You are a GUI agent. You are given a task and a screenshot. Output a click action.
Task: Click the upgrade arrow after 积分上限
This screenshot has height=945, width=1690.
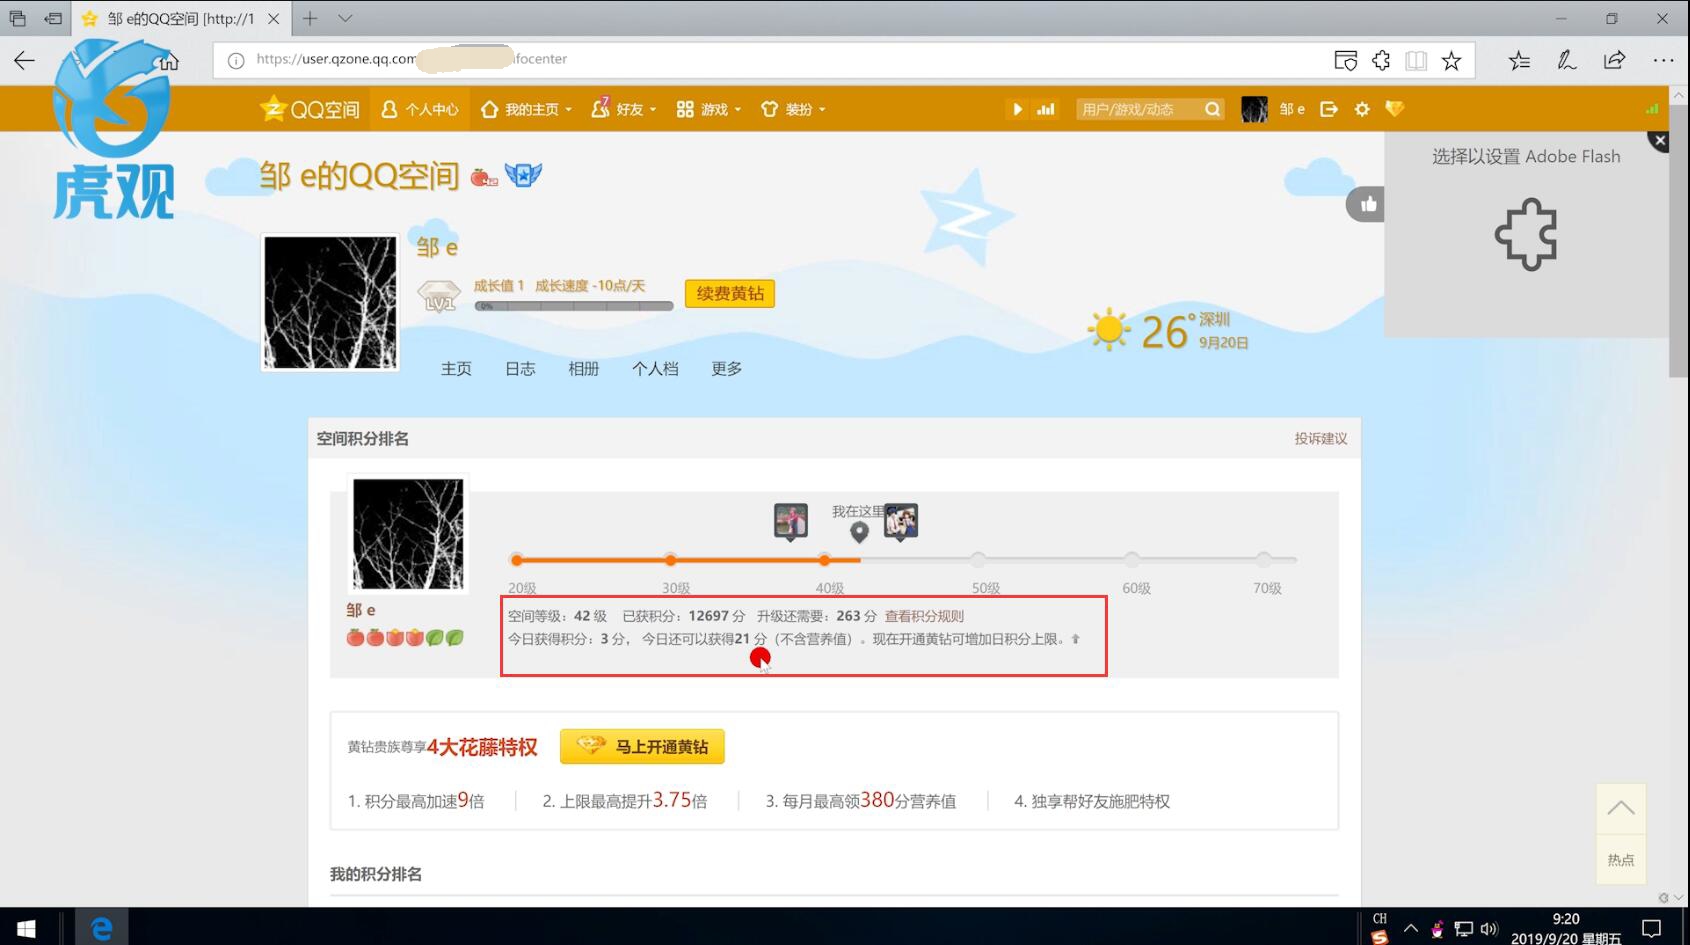click(1076, 639)
